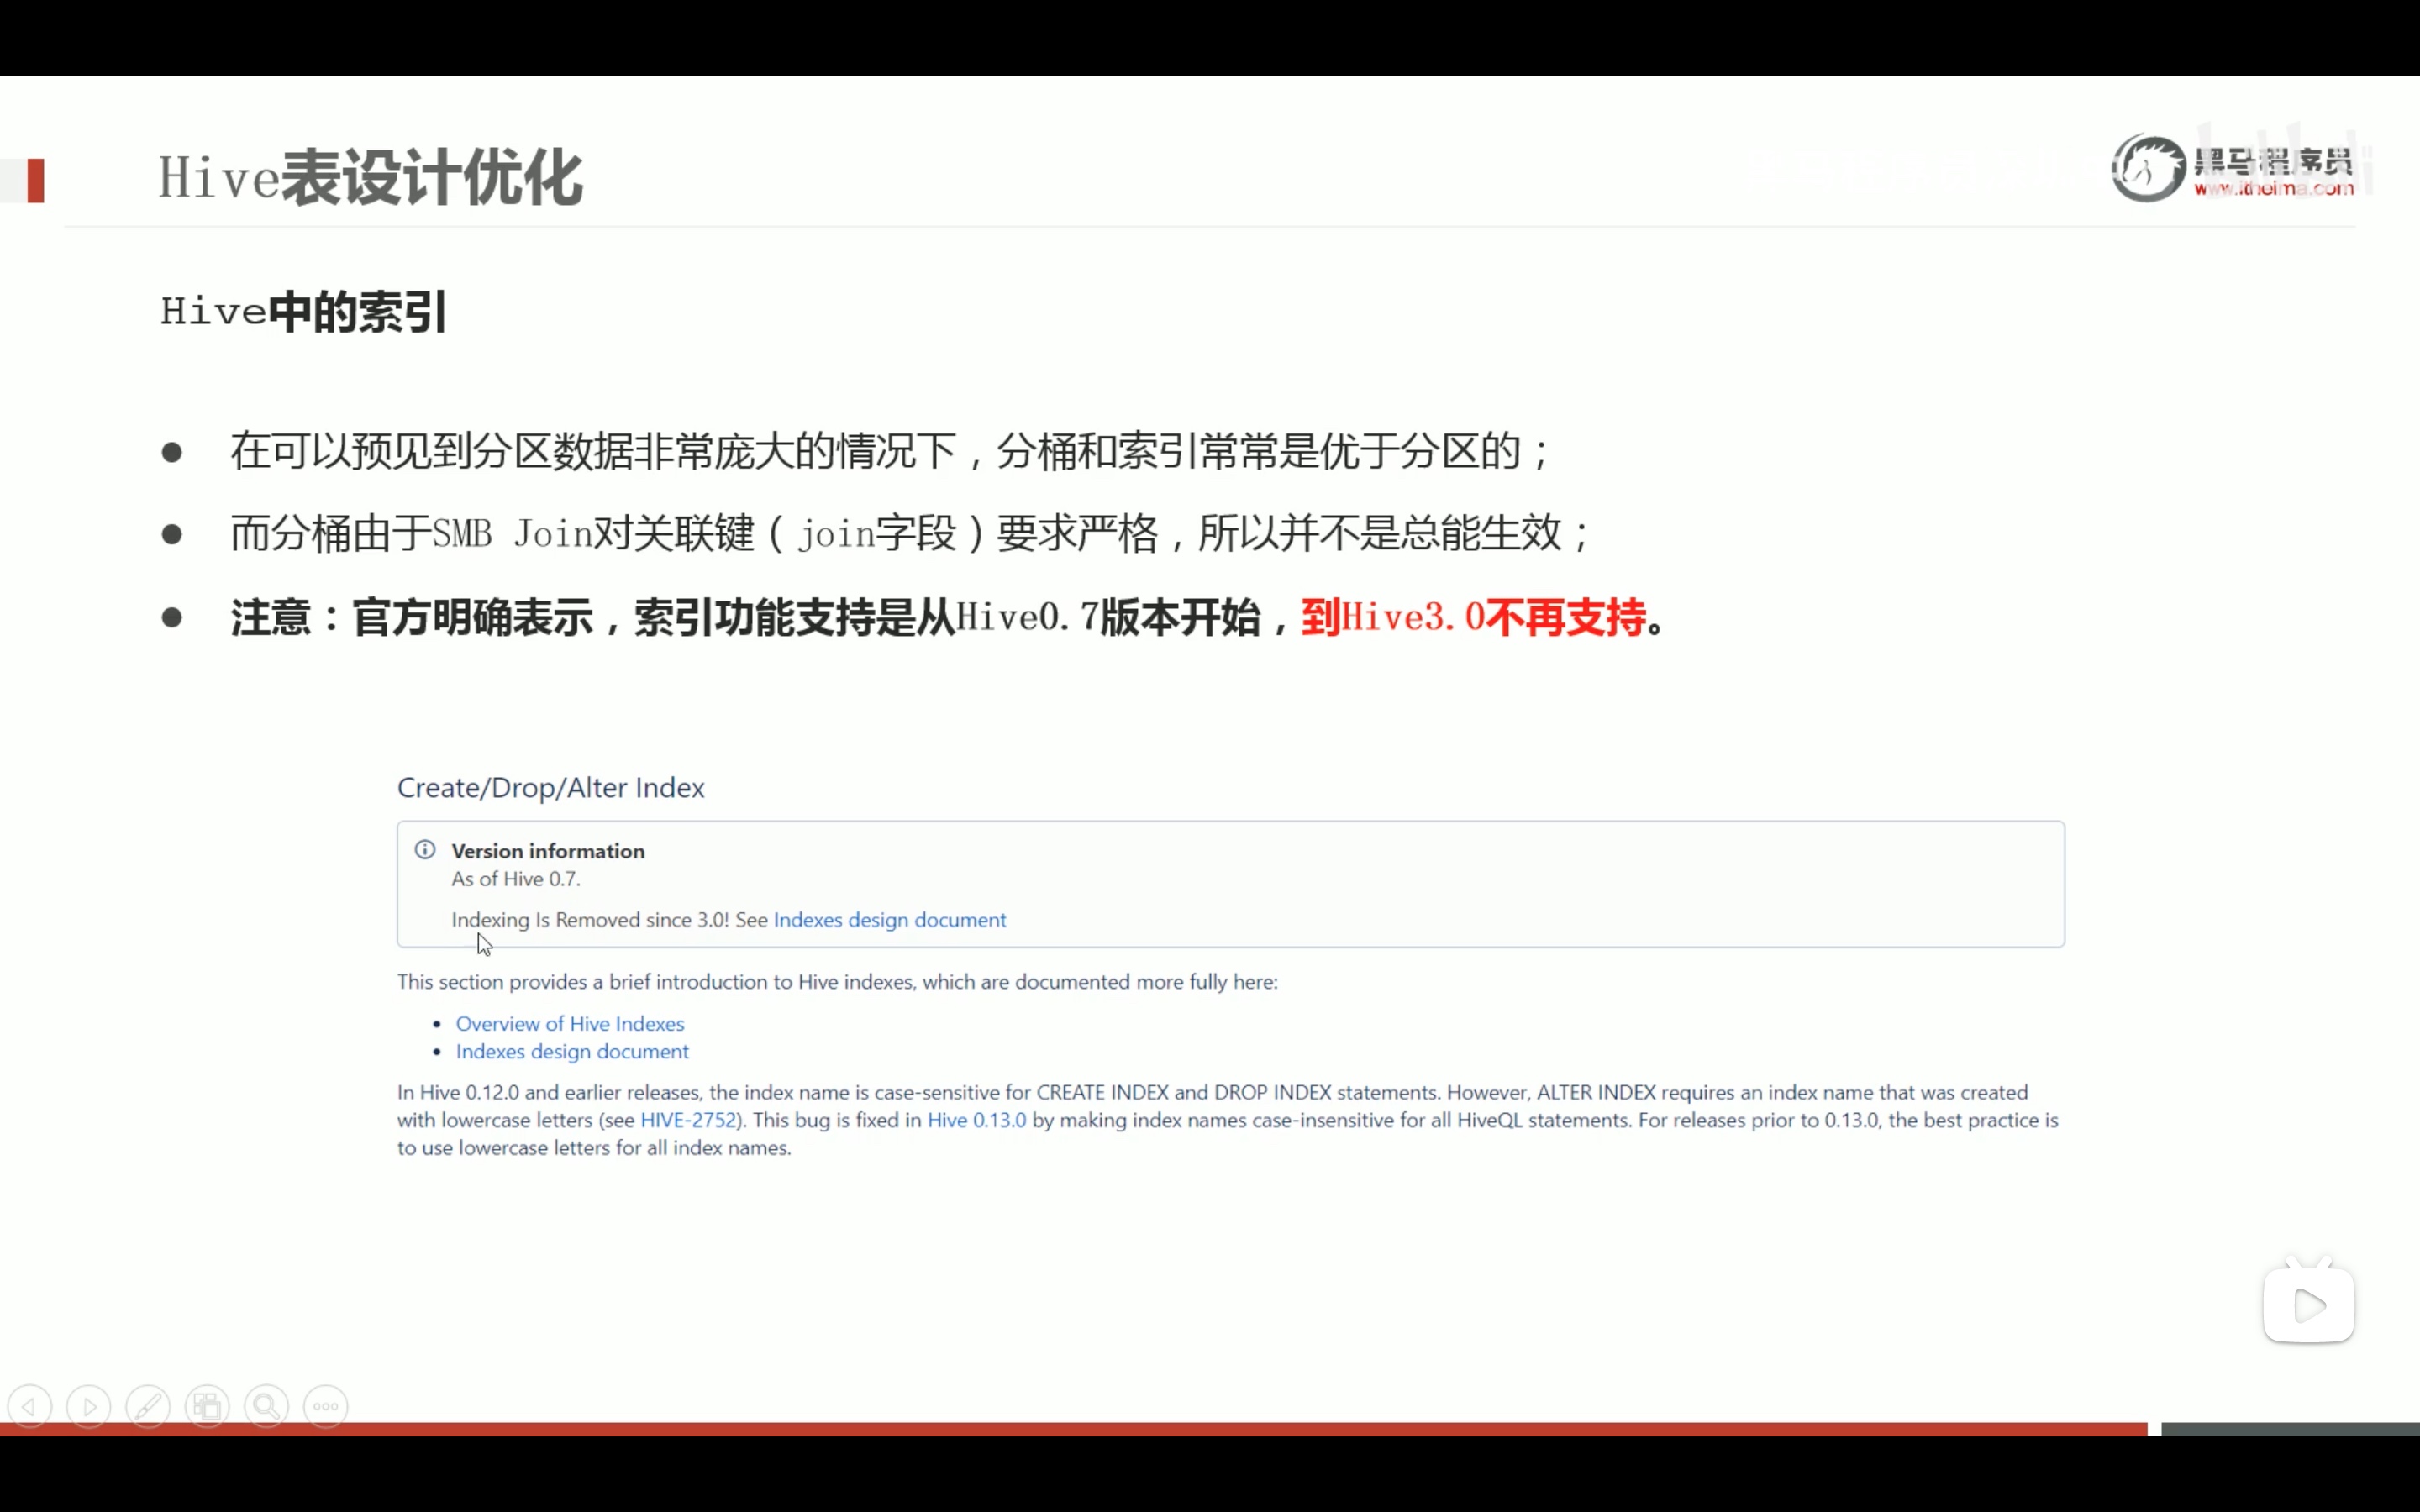Image resolution: width=2420 pixels, height=1512 pixels.
Task: Click the Version information label
Action: [x=548, y=851]
